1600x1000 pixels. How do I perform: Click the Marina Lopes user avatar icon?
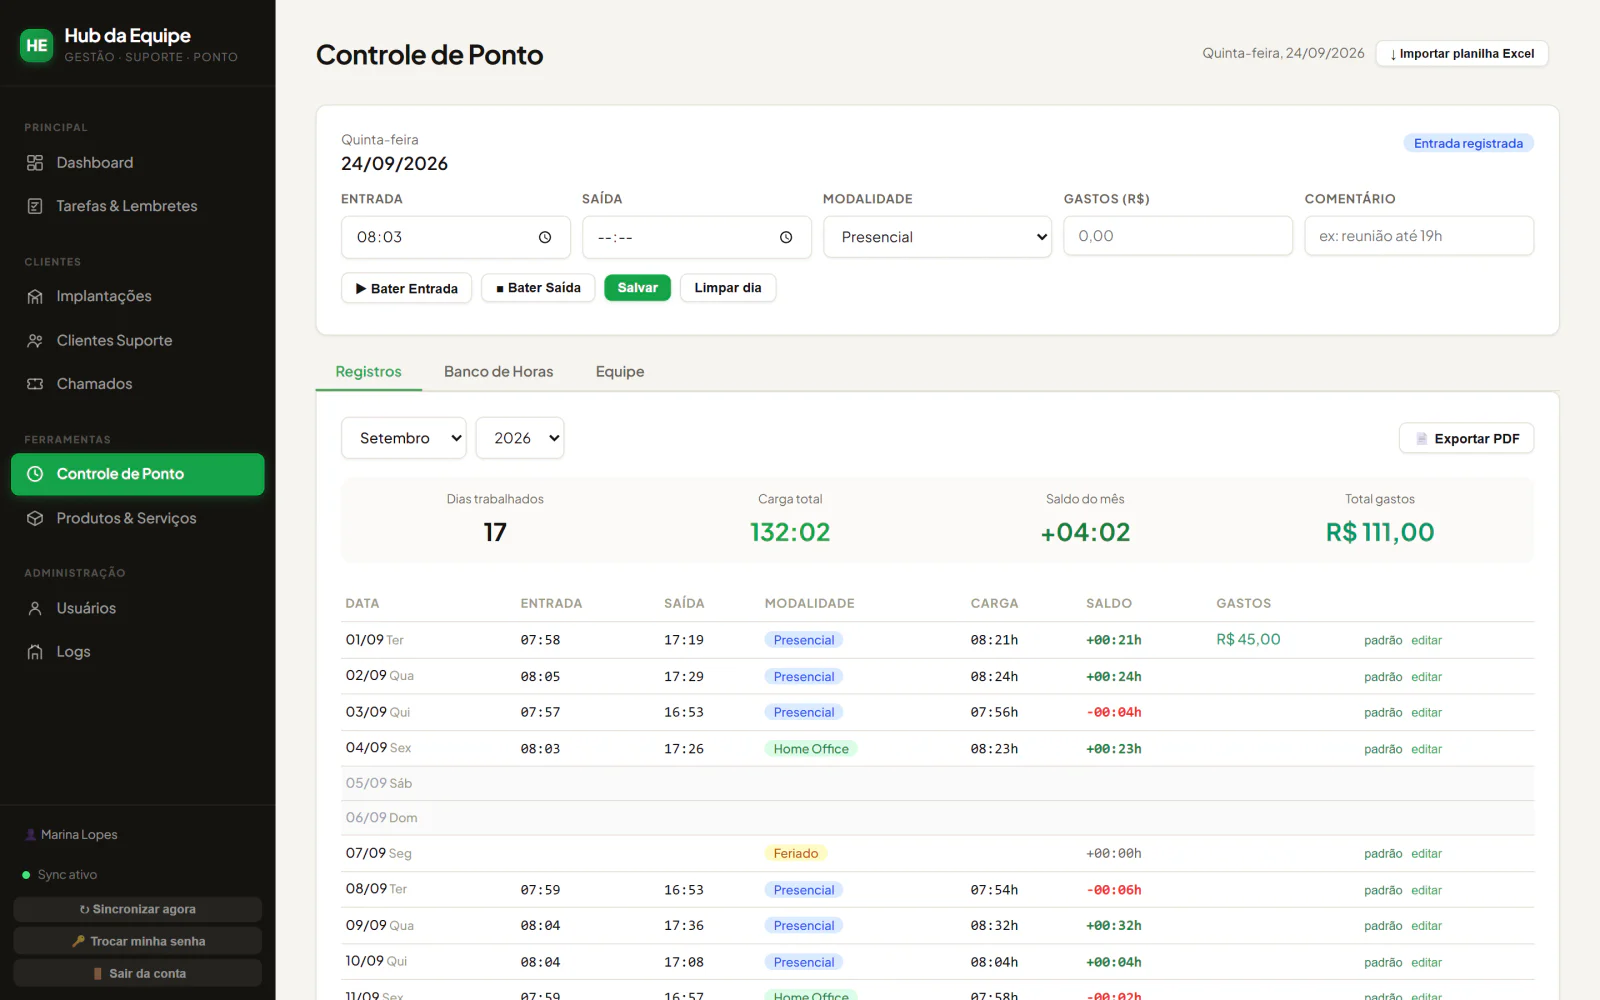tap(31, 834)
